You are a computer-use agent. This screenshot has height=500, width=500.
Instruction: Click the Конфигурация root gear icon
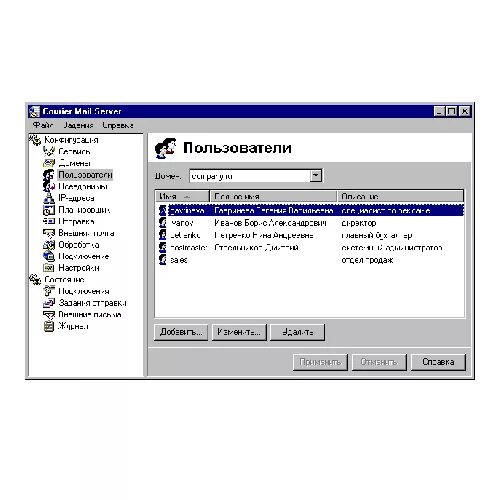(35, 140)
